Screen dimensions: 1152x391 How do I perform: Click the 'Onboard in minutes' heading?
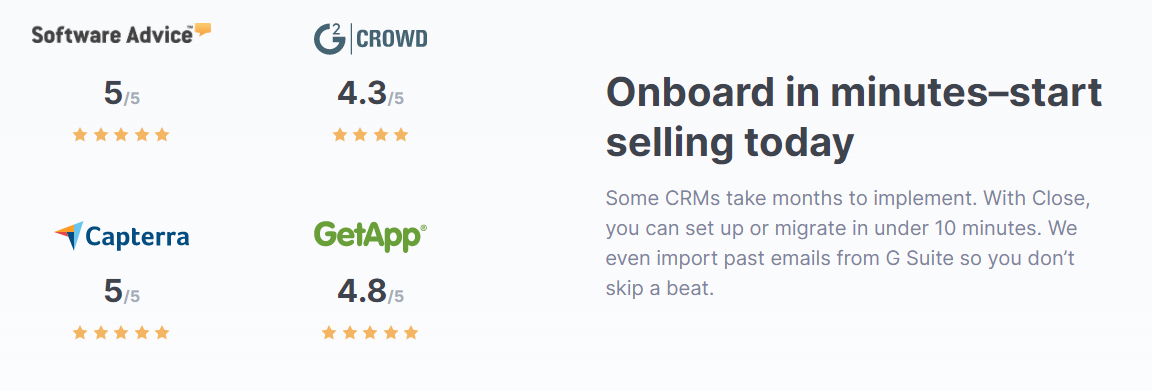(854, 118)
